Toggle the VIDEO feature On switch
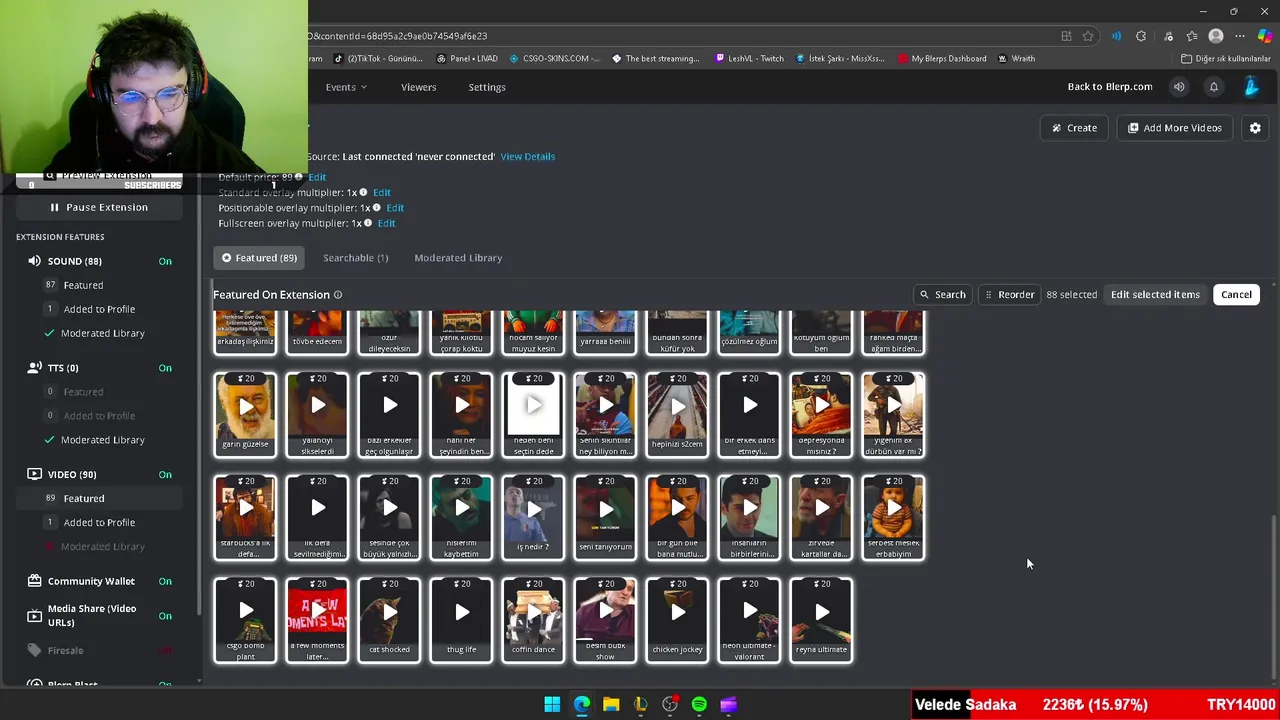The height and width of the screenshot is (720, 1280). pyautogui.click(x=165, y=474)
